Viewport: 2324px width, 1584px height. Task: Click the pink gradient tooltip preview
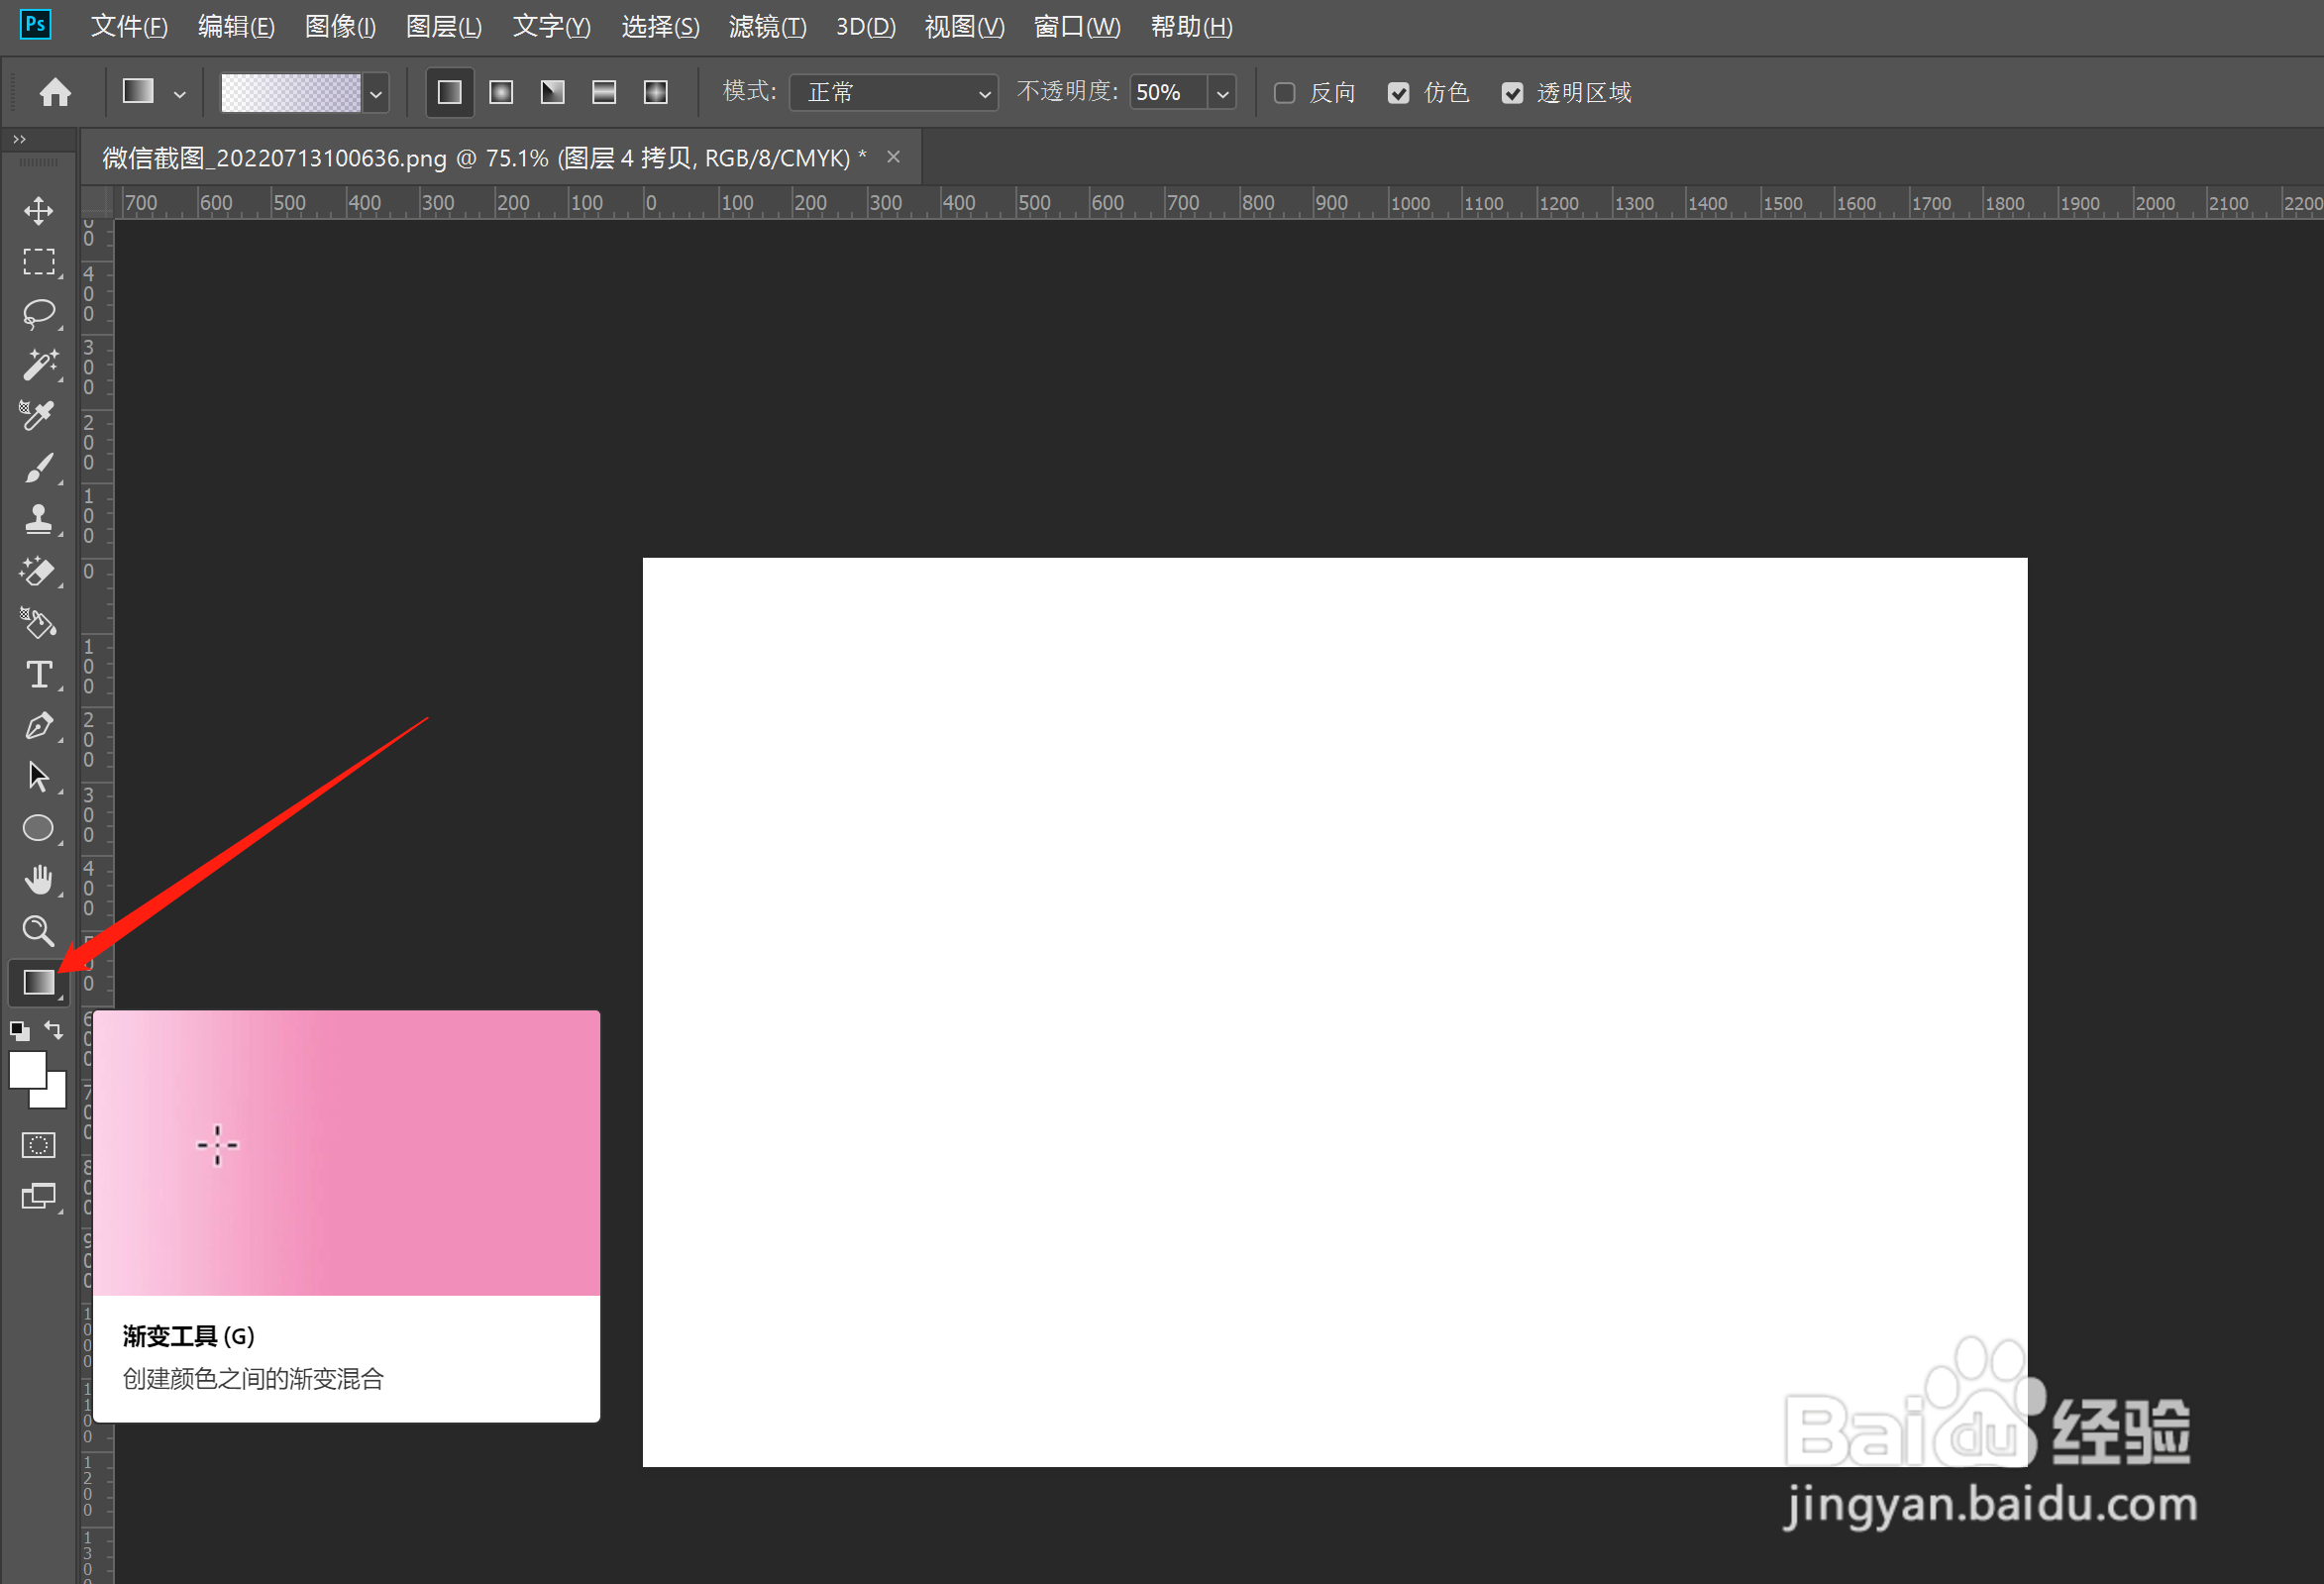pyautogui.click(x=346, y=1152)
